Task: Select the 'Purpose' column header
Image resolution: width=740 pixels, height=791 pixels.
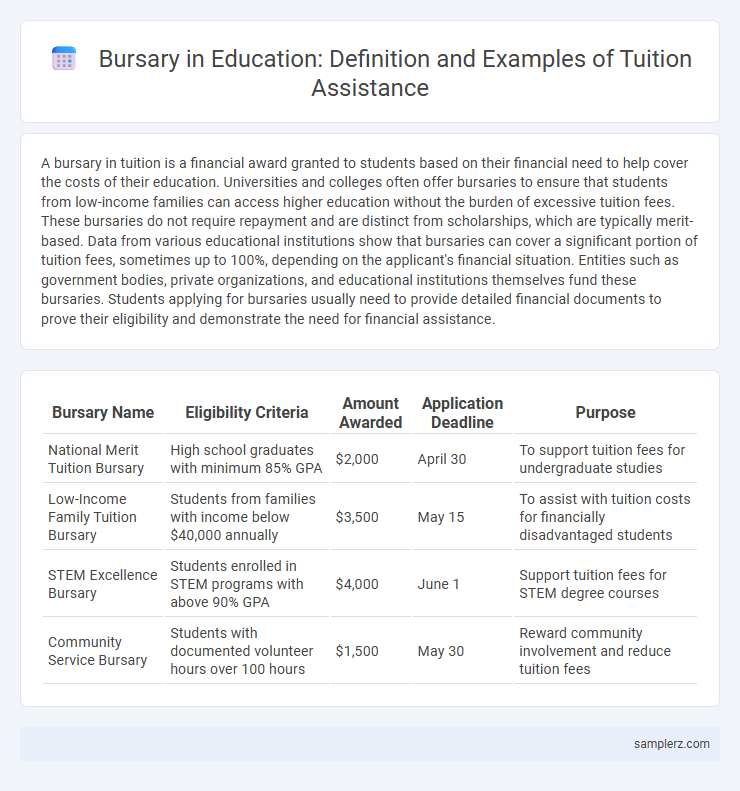Action: tap(605, 413)
